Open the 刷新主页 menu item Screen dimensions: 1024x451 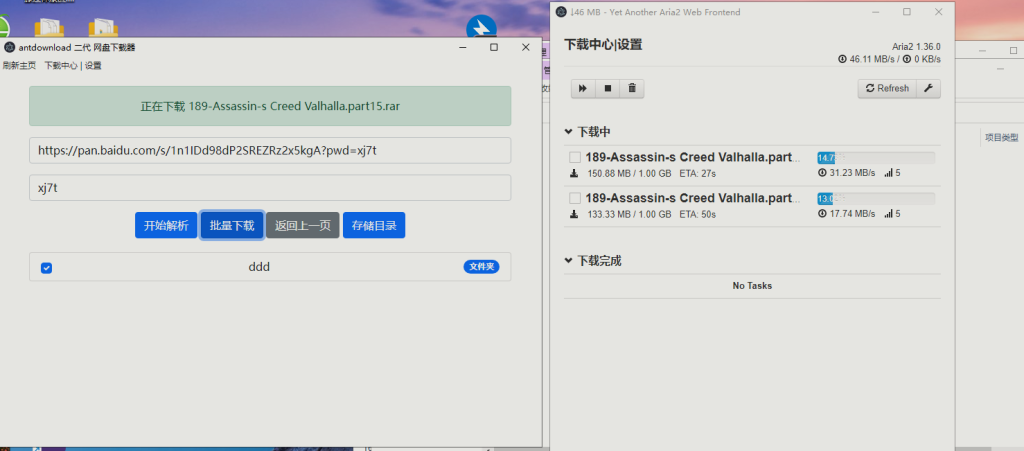(x=19, y=66)
